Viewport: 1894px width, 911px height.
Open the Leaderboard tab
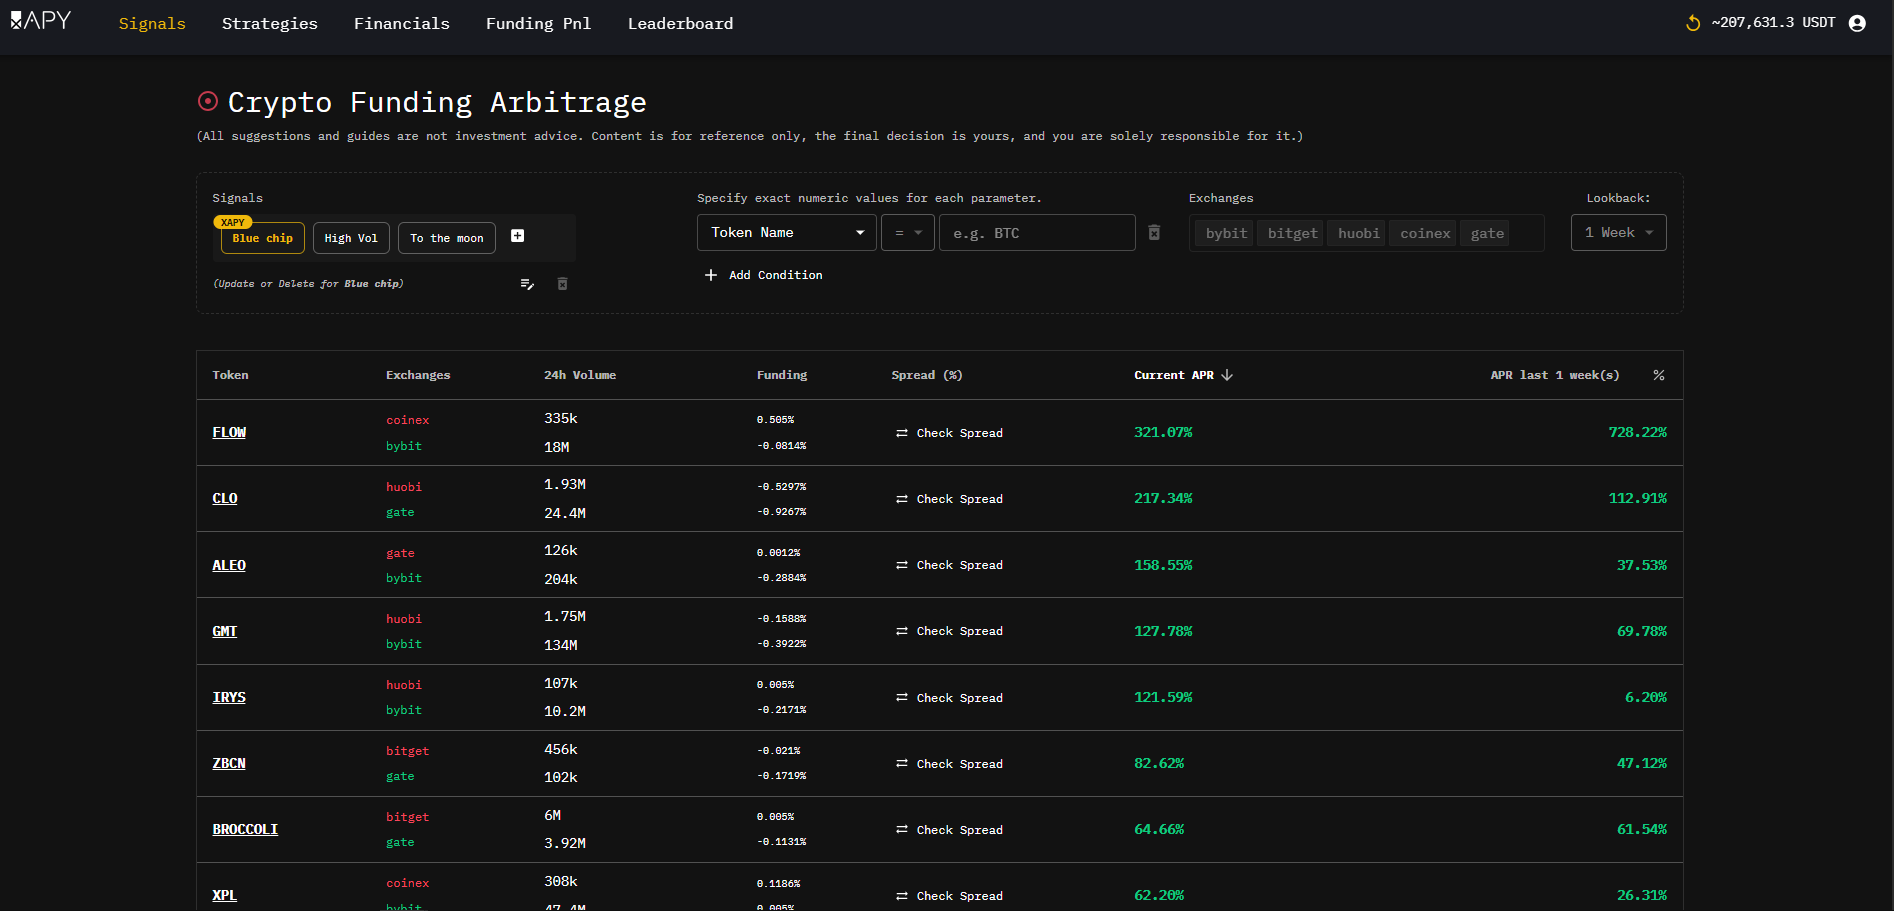point(680,23)
